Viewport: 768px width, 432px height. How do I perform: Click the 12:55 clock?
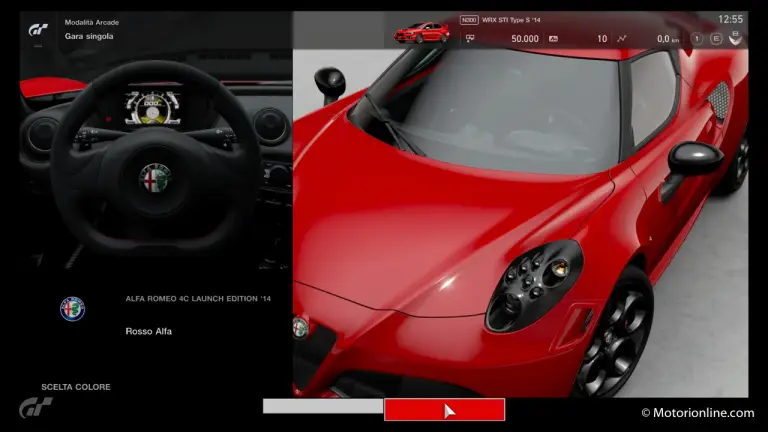[x=730, y=19]
